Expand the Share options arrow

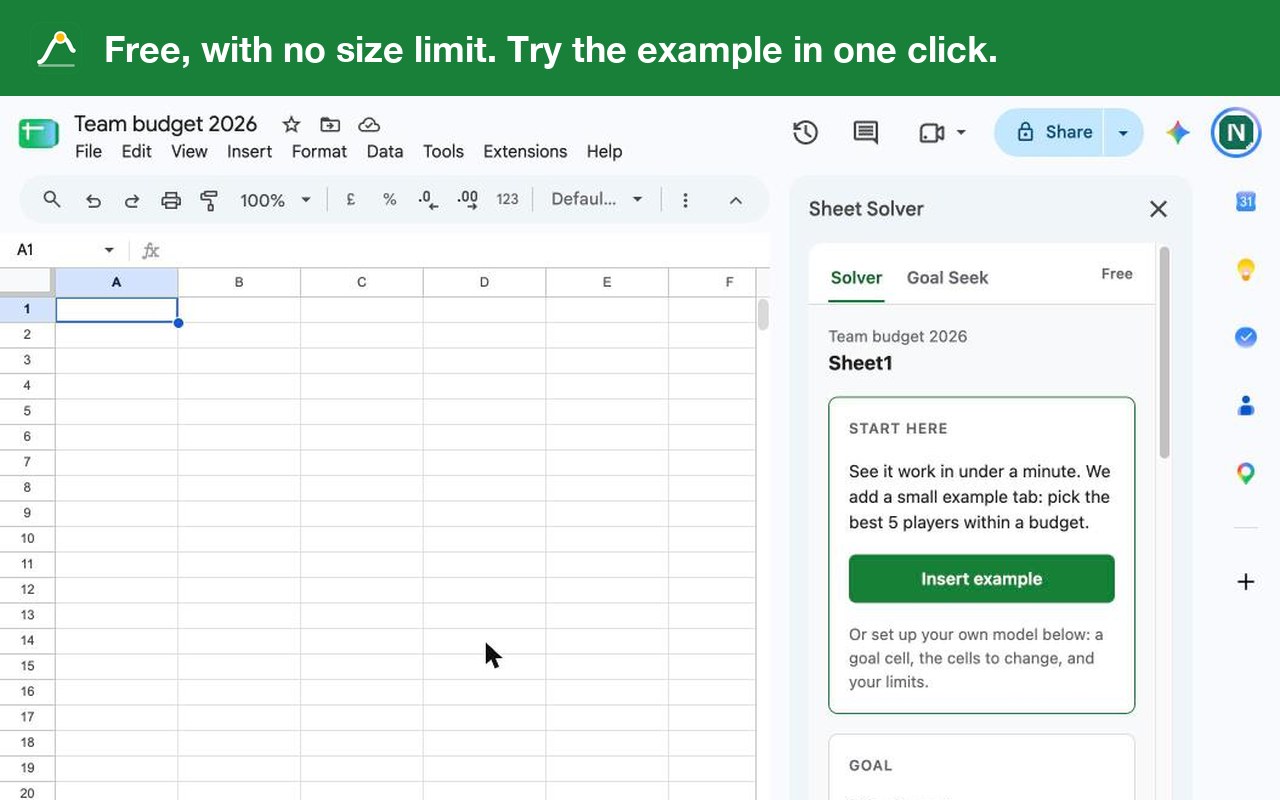click(x=1123, y=132)
